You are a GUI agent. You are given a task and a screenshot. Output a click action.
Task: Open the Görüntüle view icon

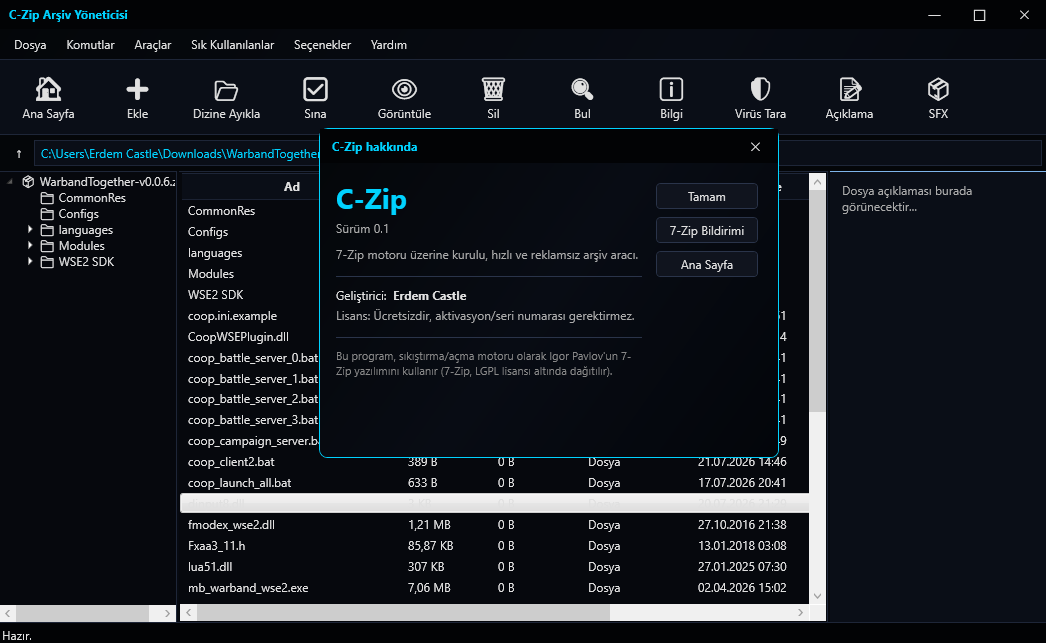coord(404,89)
